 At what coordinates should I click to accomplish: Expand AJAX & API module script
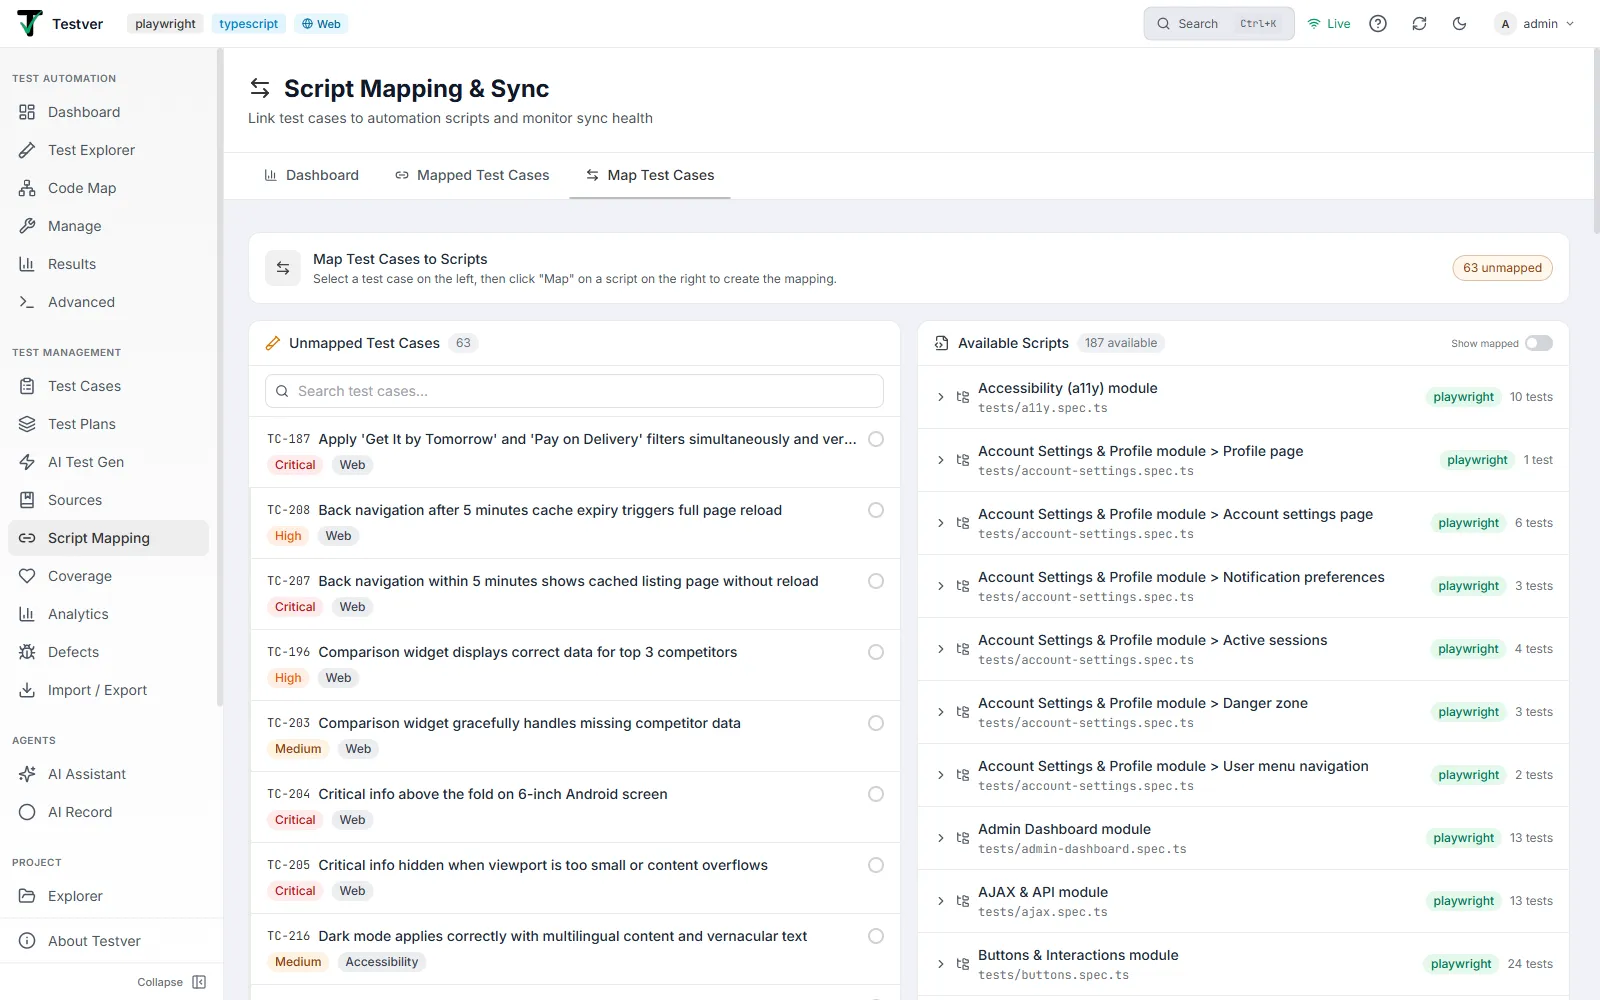point(941,901)
